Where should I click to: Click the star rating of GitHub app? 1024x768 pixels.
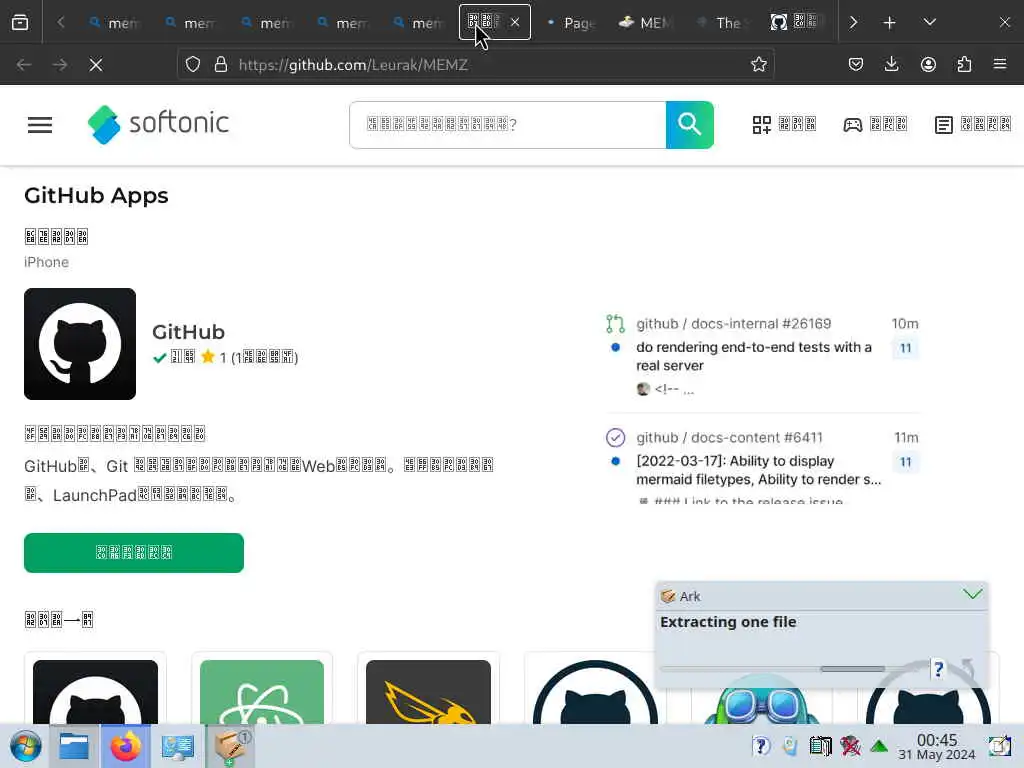point(208,357)
